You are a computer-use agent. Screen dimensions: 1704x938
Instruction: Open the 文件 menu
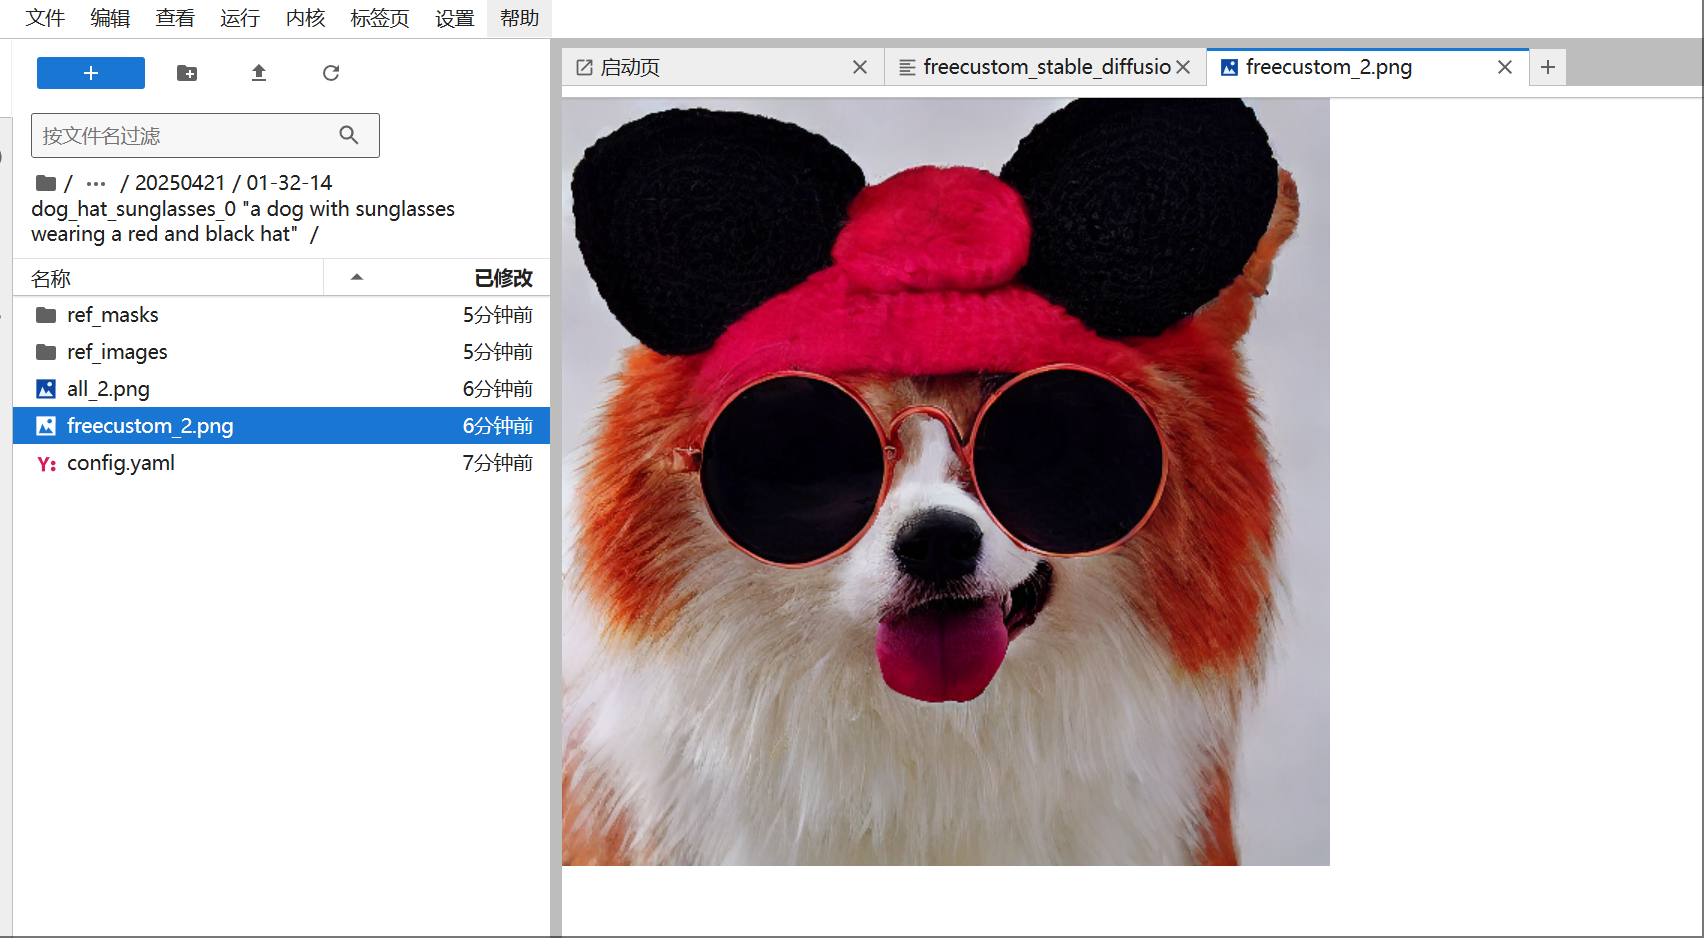pyautogui.click(x=45, y=18)
